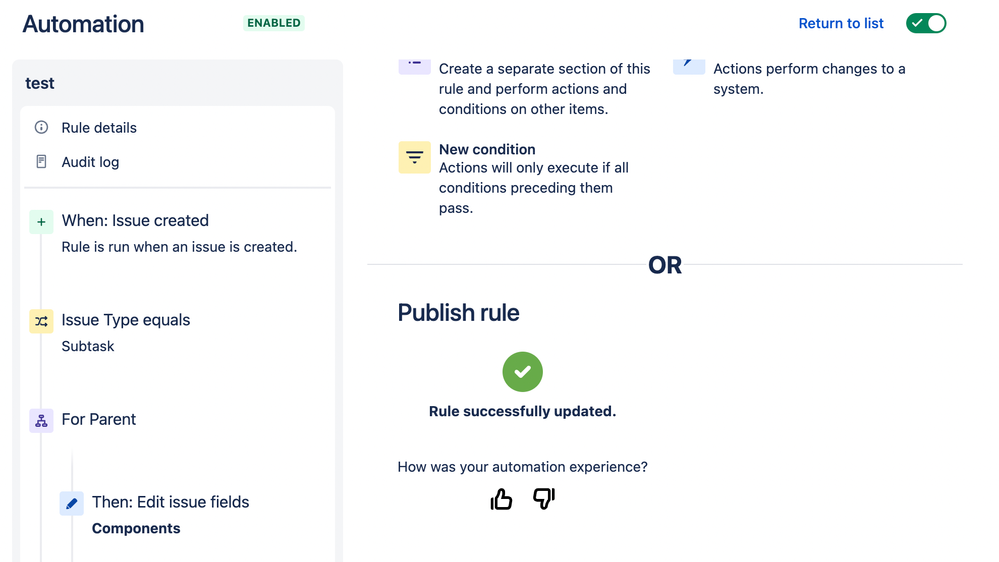Click the thumbs up feedback icon

(501, 499)
